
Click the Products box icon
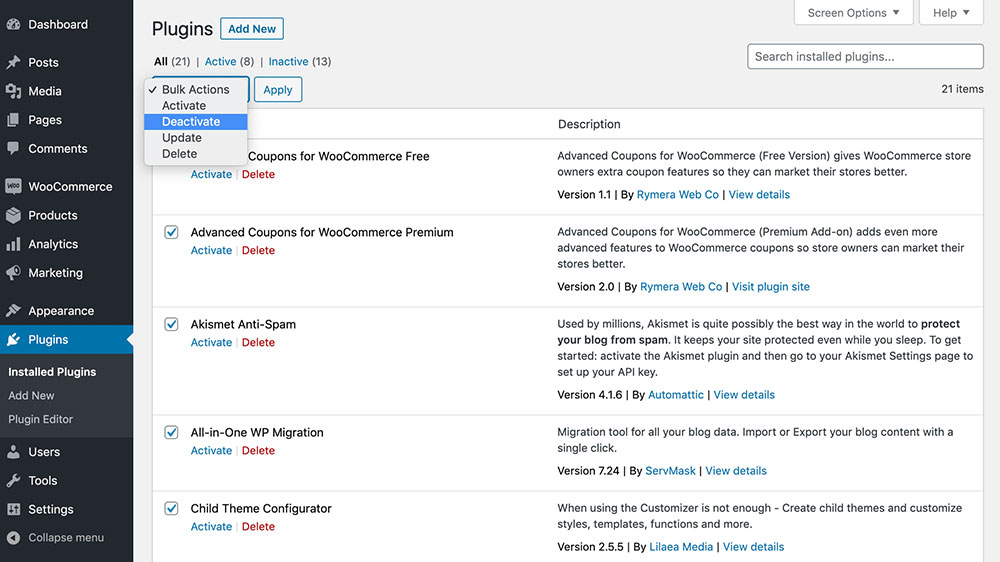[x=14, y=215]
